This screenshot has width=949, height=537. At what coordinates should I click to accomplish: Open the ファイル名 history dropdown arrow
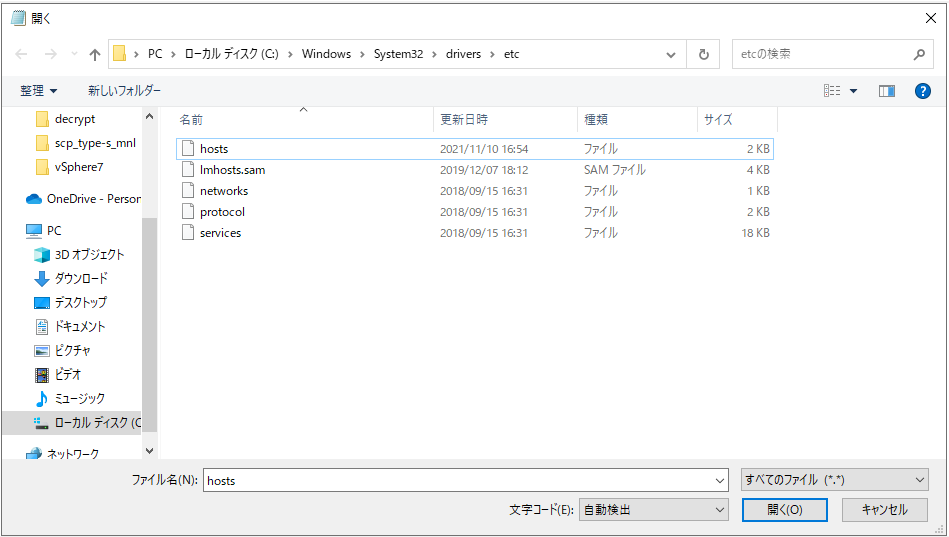(720, 481)
